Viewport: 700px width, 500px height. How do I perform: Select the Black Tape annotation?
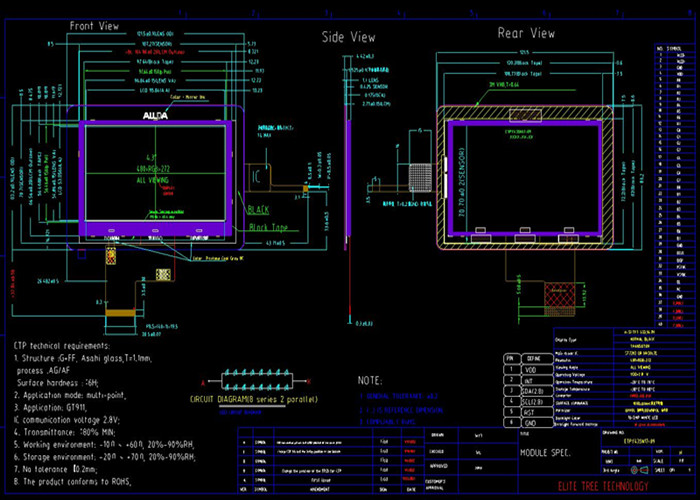268,228
